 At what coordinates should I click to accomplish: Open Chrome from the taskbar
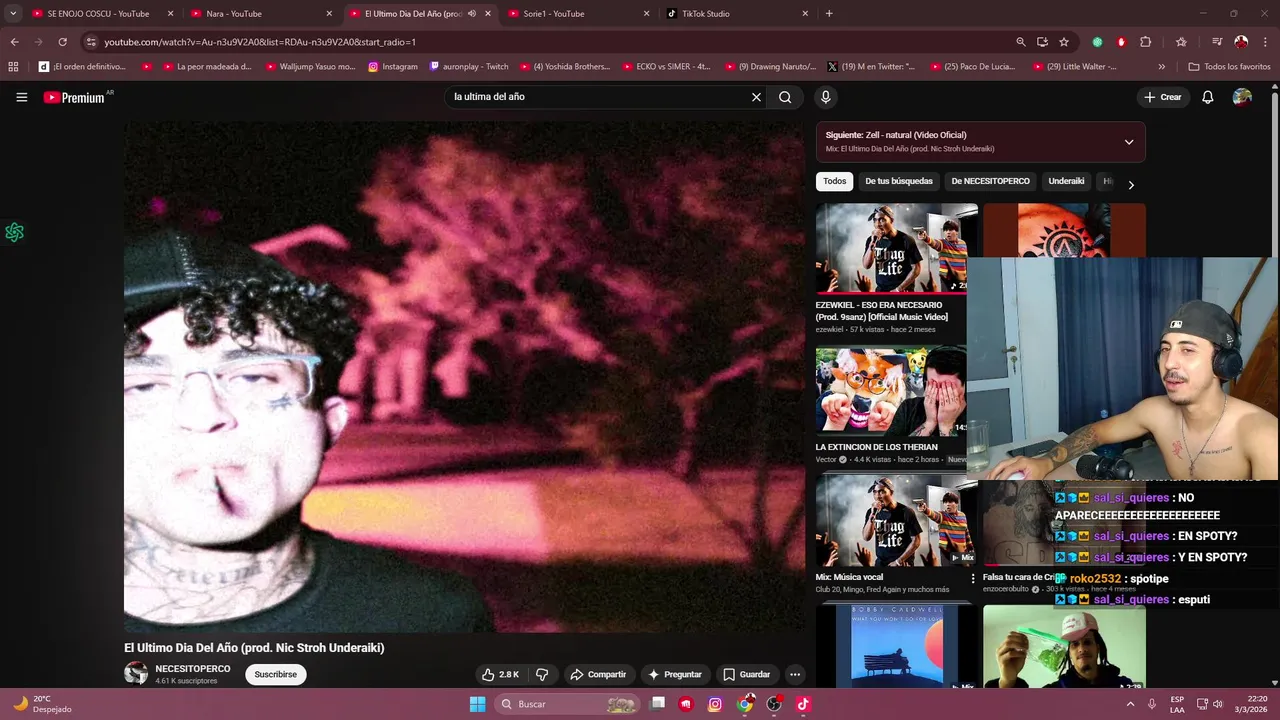pos(745,704)
